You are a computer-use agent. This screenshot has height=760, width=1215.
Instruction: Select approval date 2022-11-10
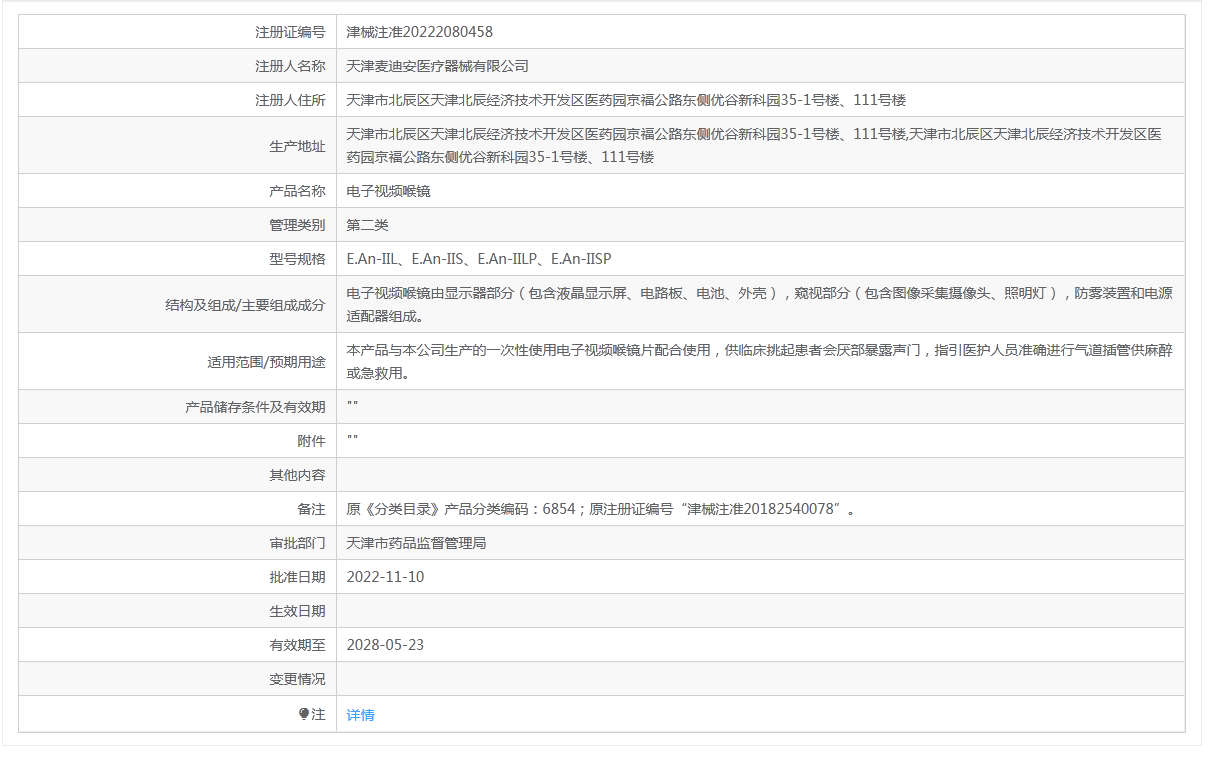coord(385,577)
